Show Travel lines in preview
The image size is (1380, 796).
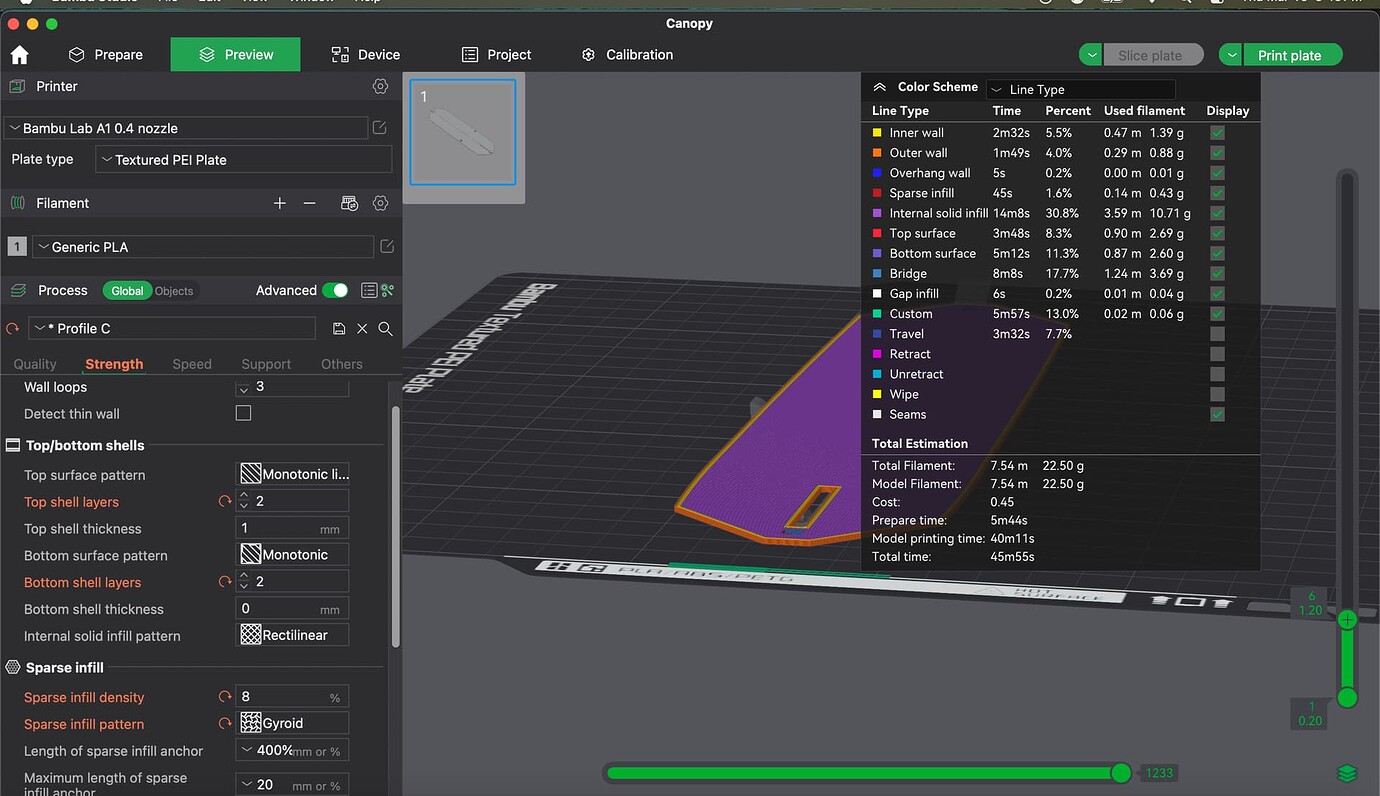1217,334
